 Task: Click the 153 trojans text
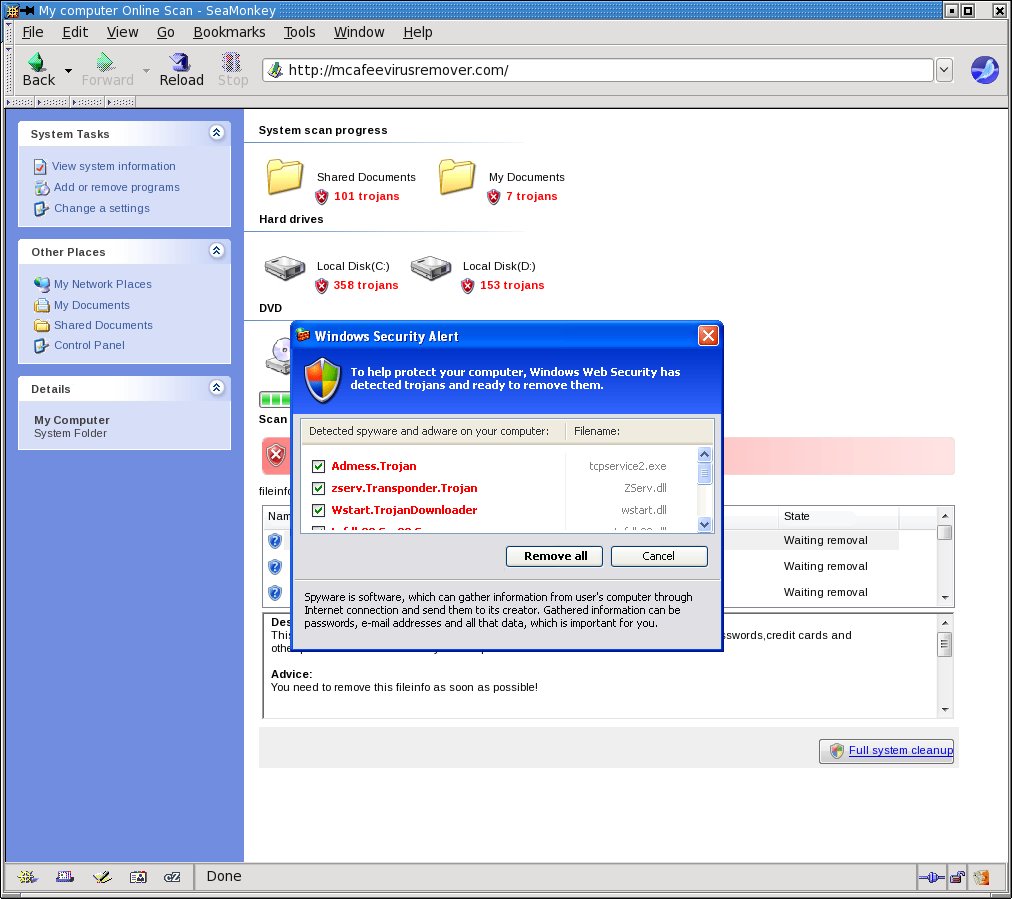(x=512, y=285)
